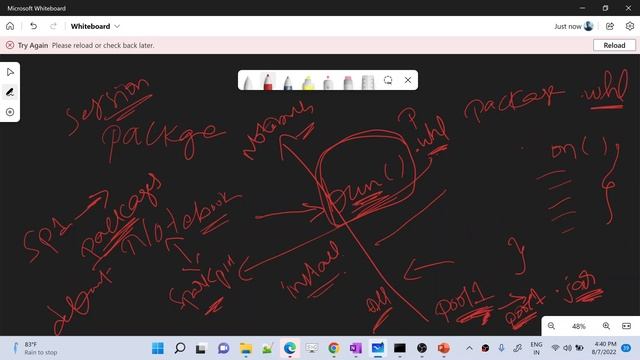Fit the board to screen
The image size is (640, 360).
tap(627, 326)
